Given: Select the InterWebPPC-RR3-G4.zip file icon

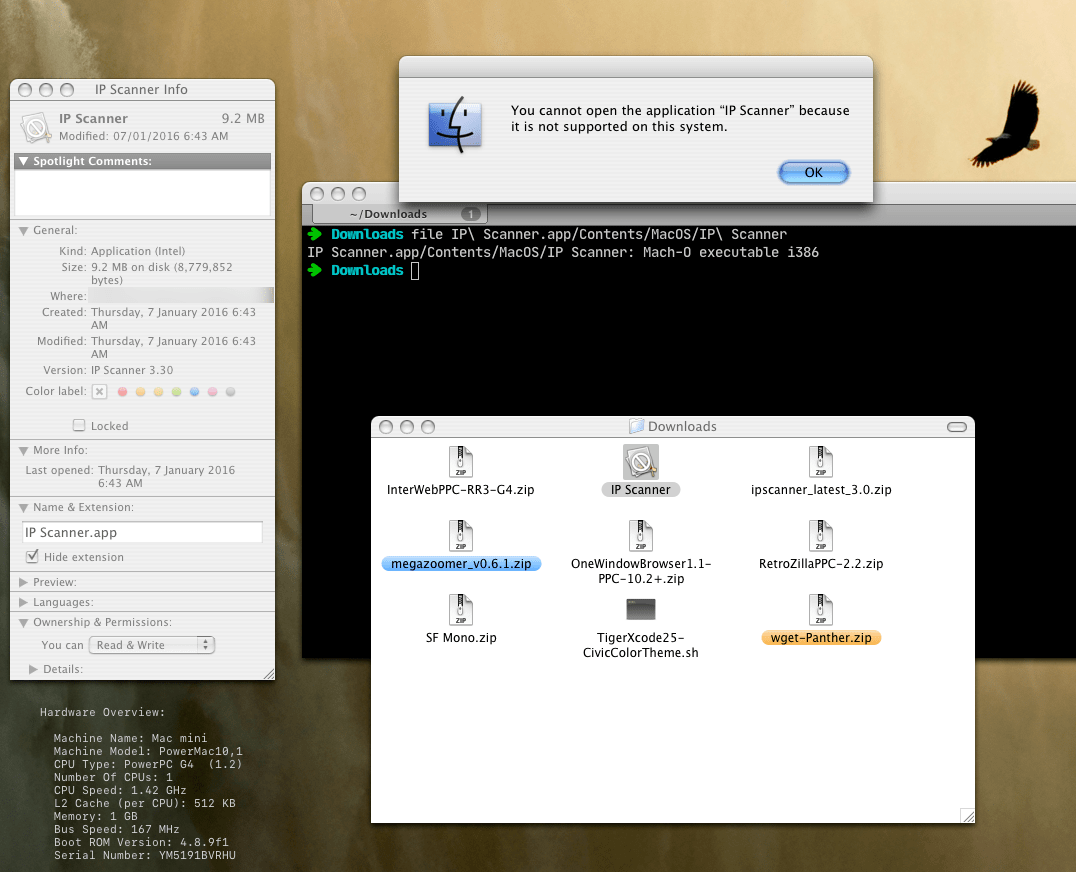Looking at the screenshot, I should pos(460,462).
